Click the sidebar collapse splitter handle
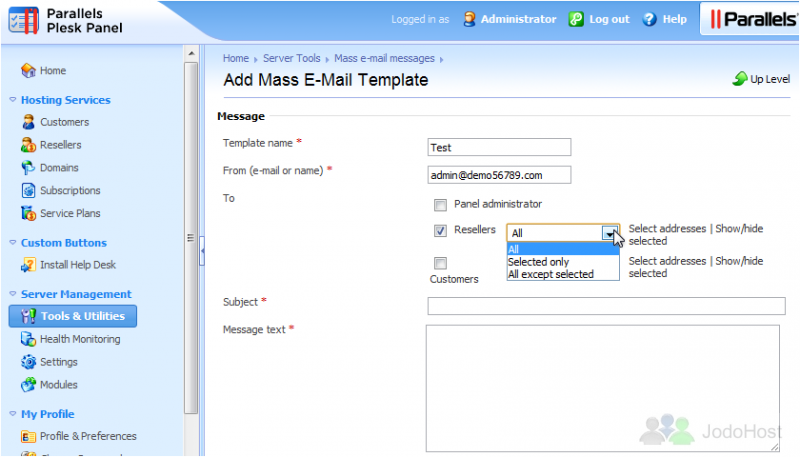The width and height of the screenshot is (800, 457). [x=202, y=250]
